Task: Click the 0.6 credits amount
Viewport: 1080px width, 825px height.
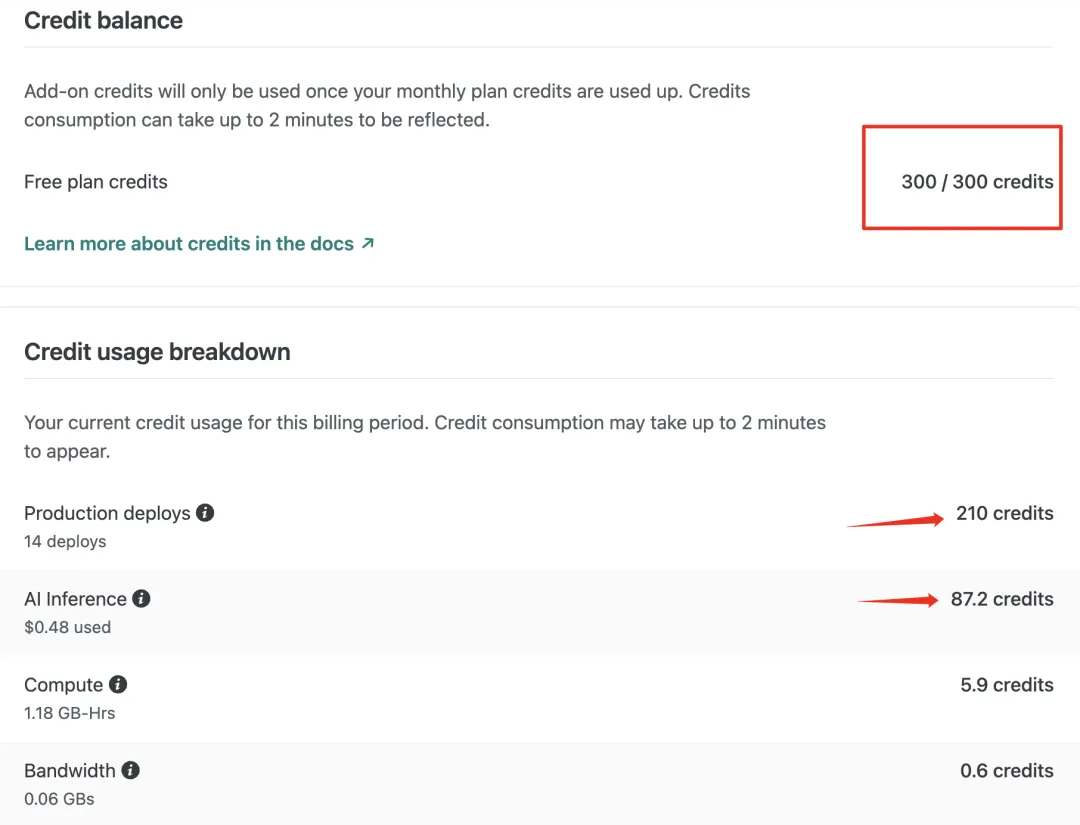Action: pos(1006,771)
